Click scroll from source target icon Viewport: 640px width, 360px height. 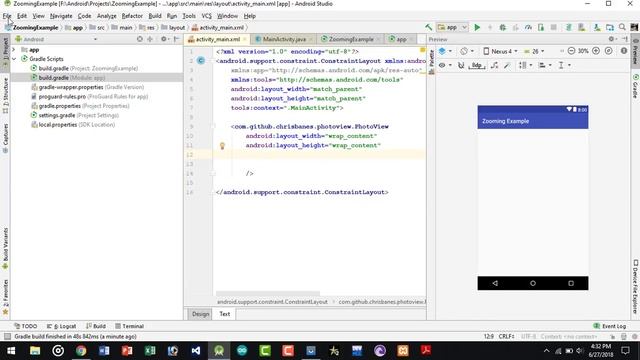140,39
